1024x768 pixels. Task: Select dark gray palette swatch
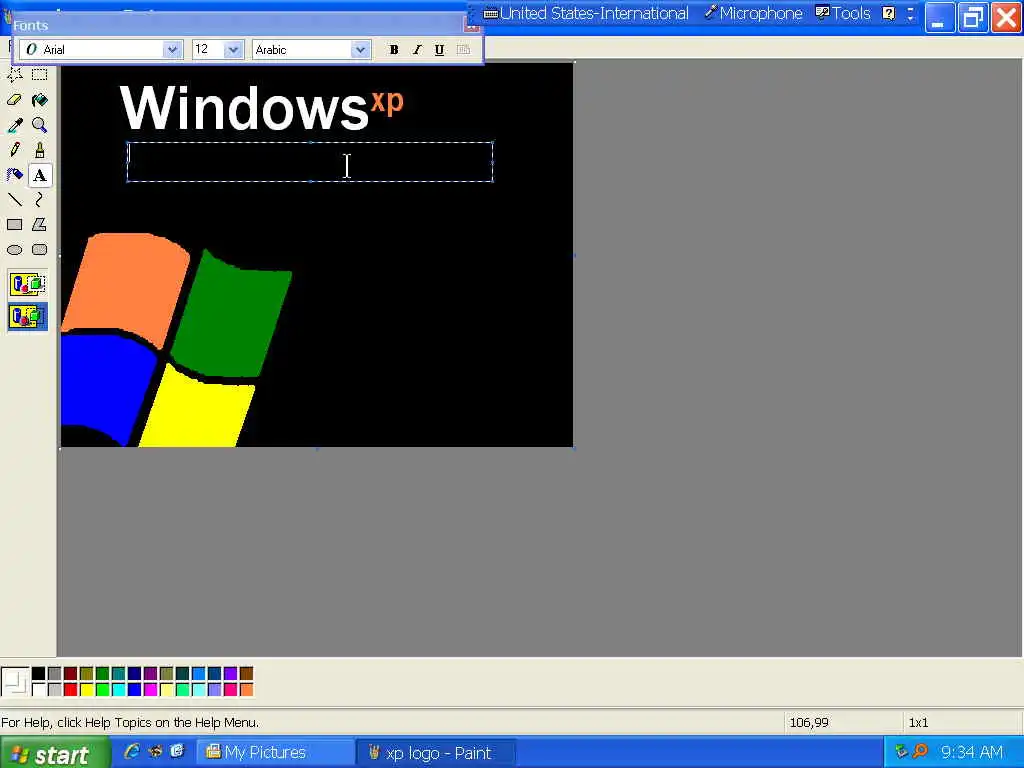pyautogui.click(x=54, y=673)
